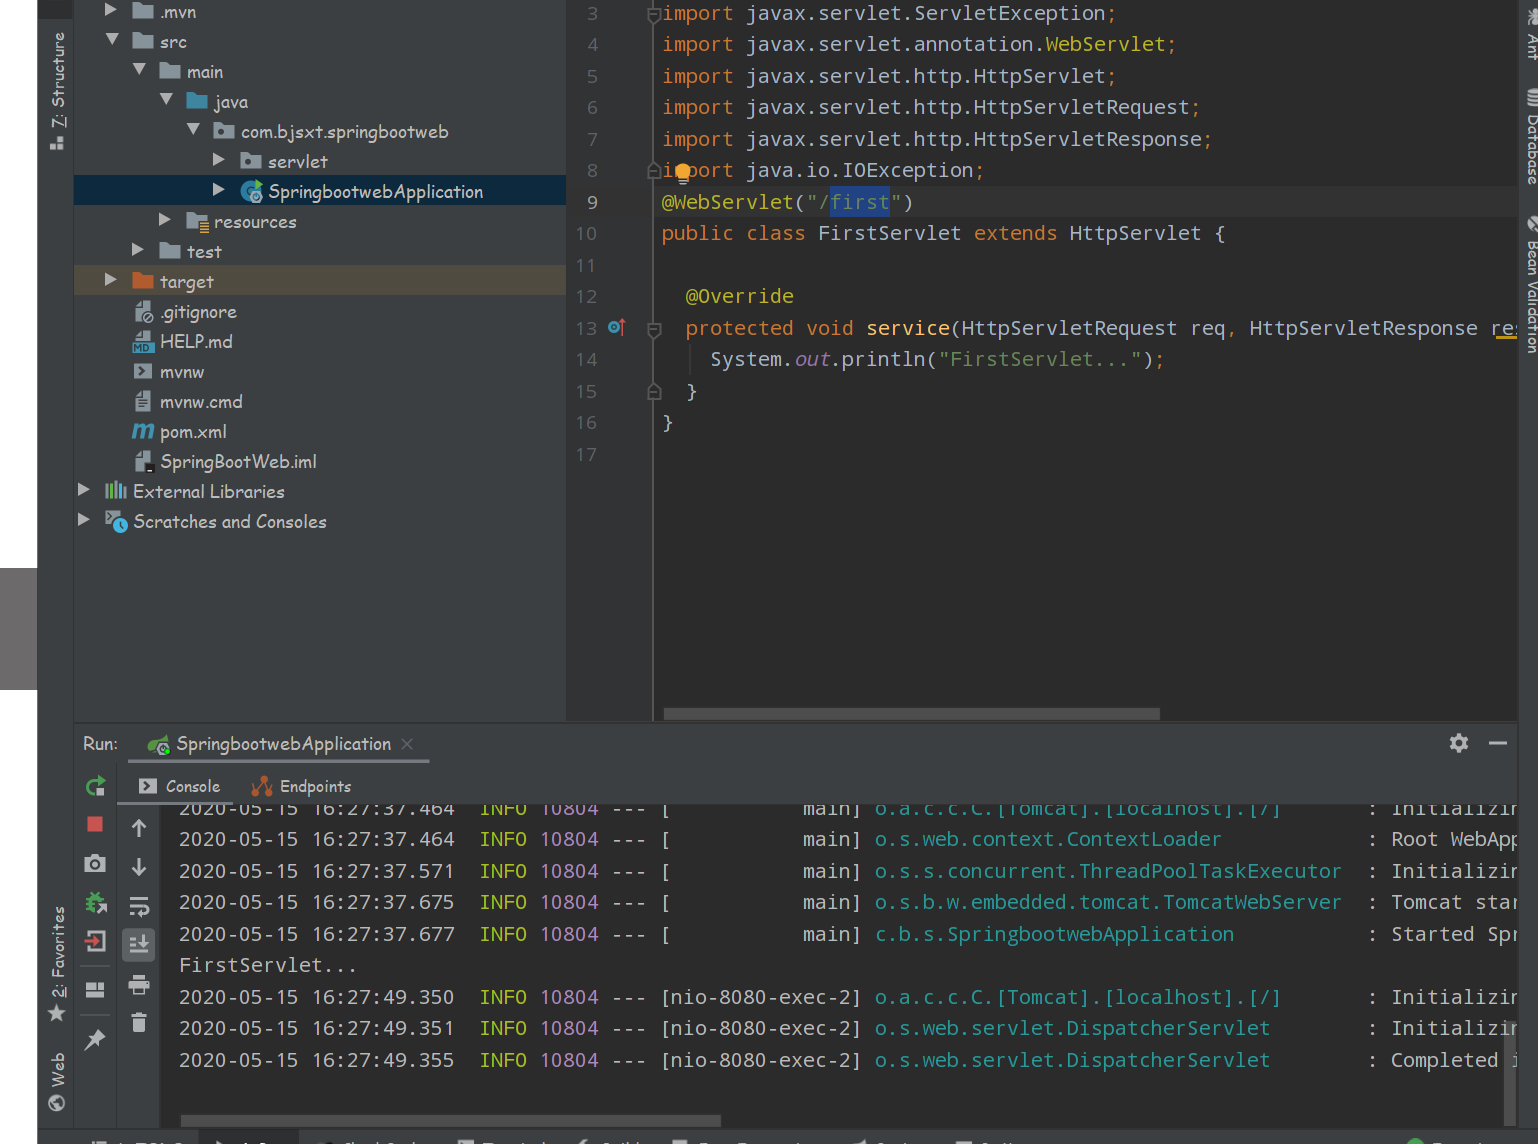The width and height of the screenshot is (1538, 1144).
Task: Expand the .mvn folder
Action: (x=111, y=11)
